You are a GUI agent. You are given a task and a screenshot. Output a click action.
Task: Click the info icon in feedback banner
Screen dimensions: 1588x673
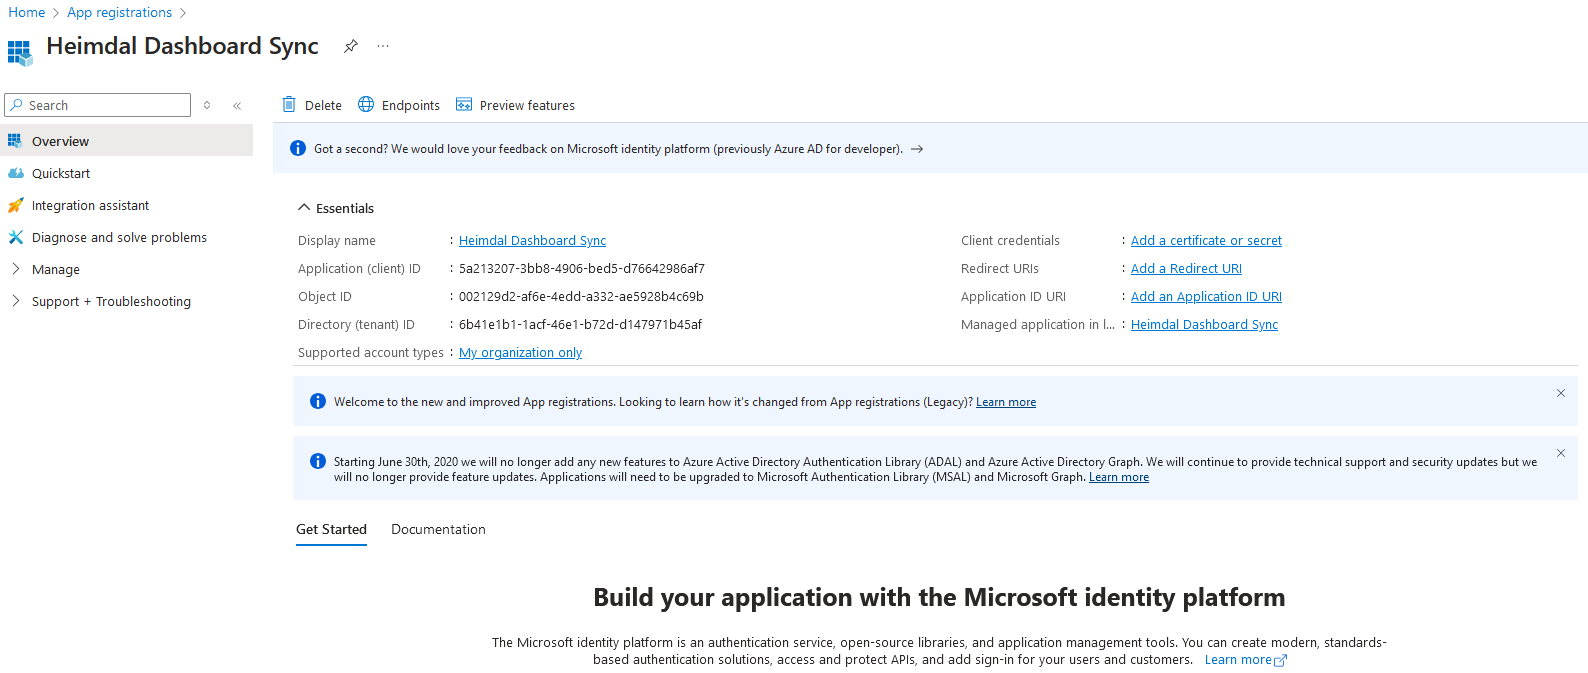(298, 148)
